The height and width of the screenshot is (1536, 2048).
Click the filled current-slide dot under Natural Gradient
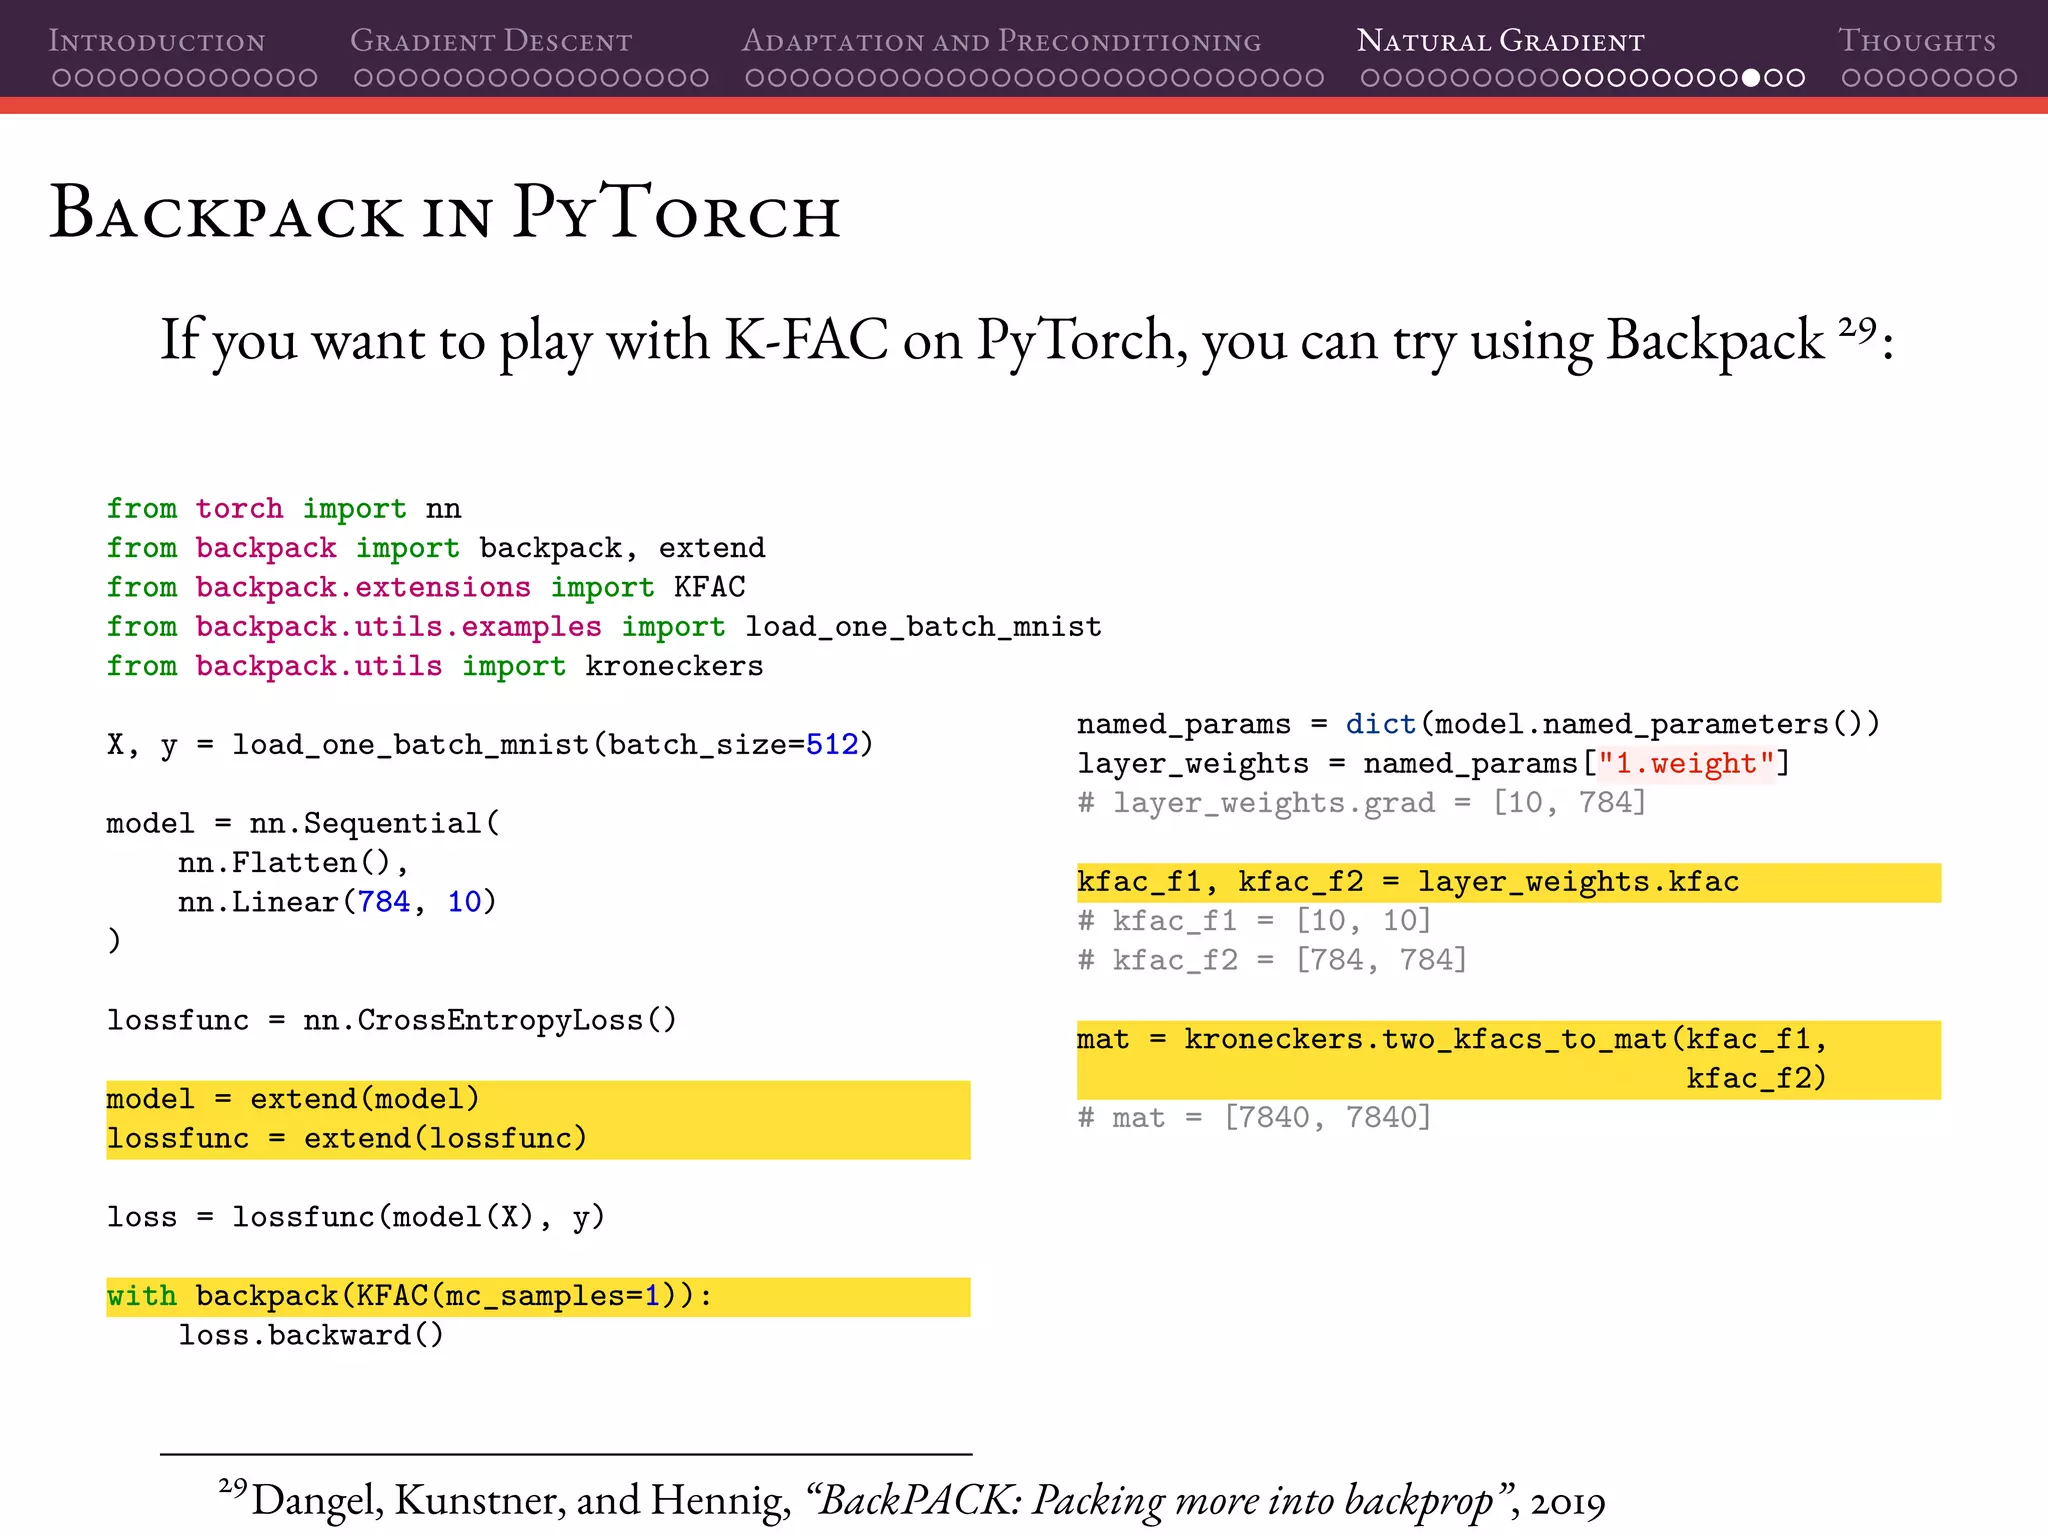pos(1750,78)
